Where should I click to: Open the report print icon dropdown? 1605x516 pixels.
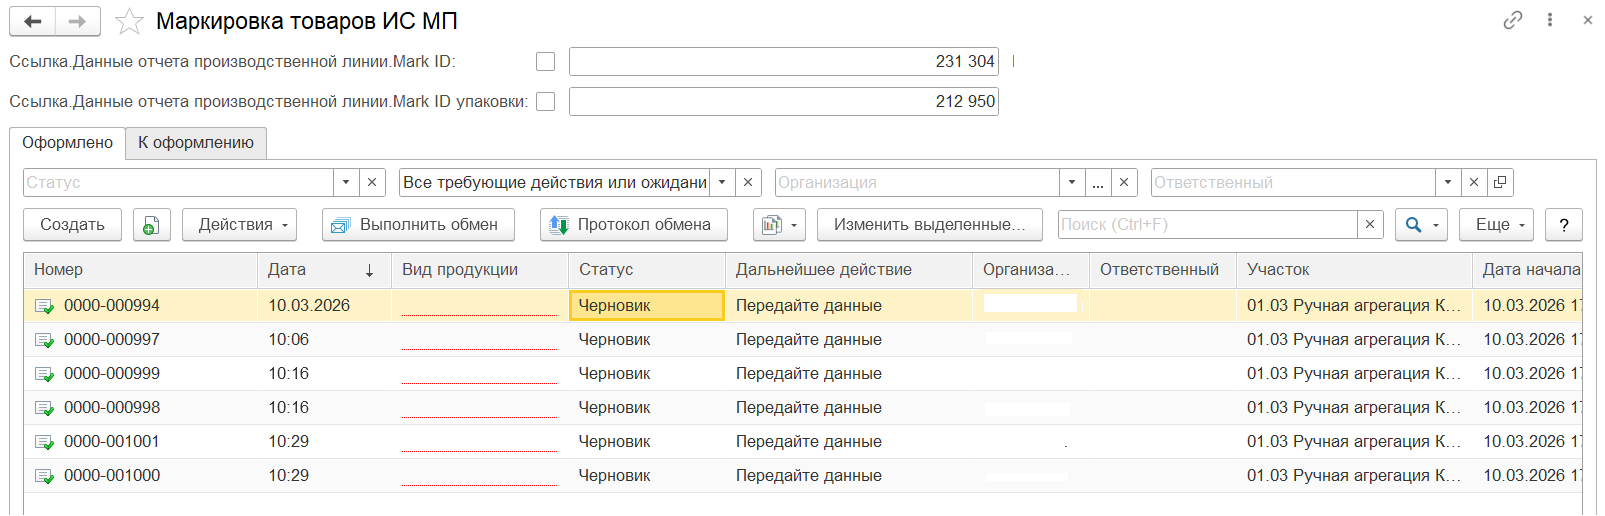tap(779, 225)
